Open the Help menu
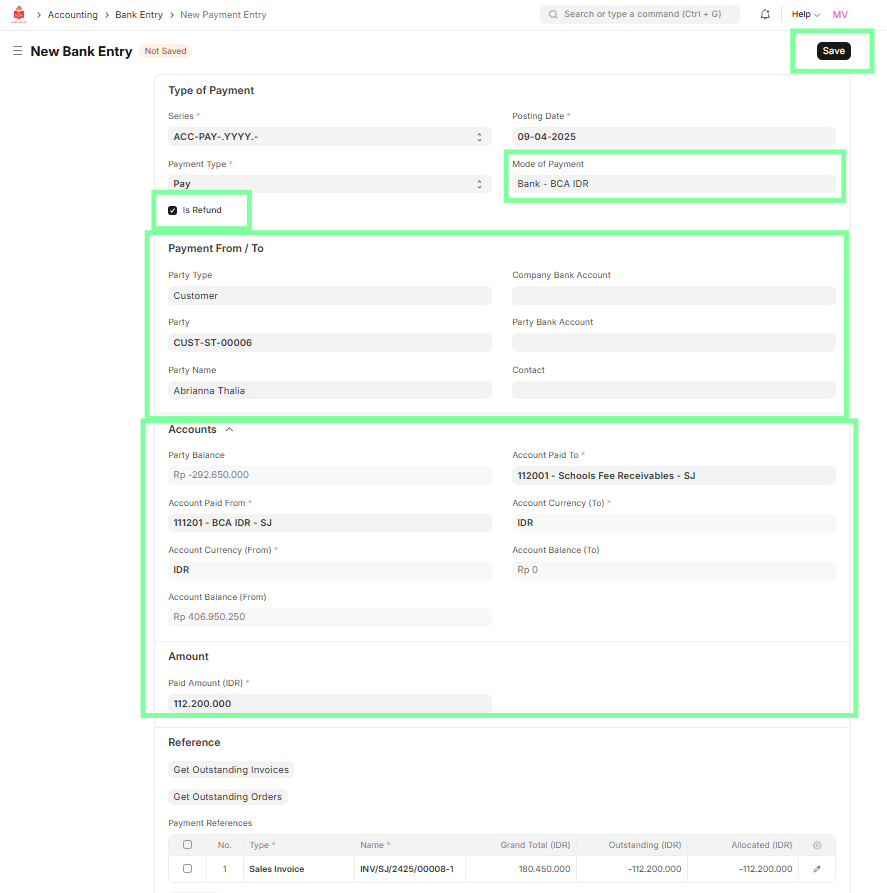The image size is (887, 893). click(x=805, y=15)
